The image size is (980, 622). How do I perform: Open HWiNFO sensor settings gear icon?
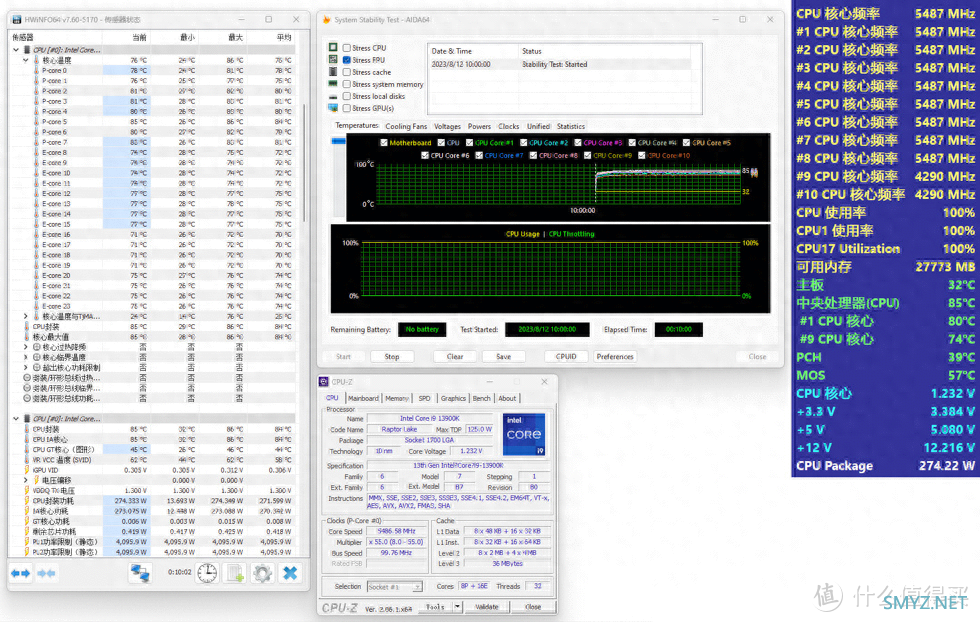262,573
